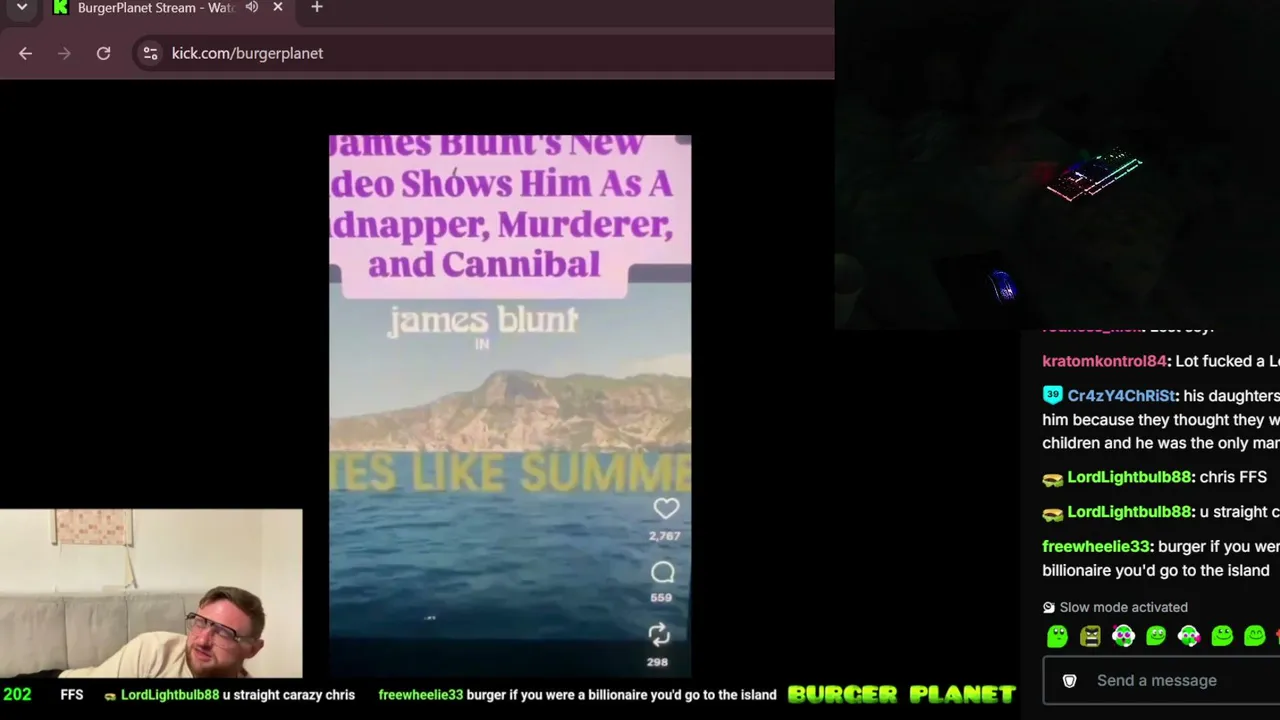Open LordLightbulb88's profile on 'chris FFS' message
The height and width of the screenshot is (720, 1280).
pyautogui.click(x=1129, y=478)
